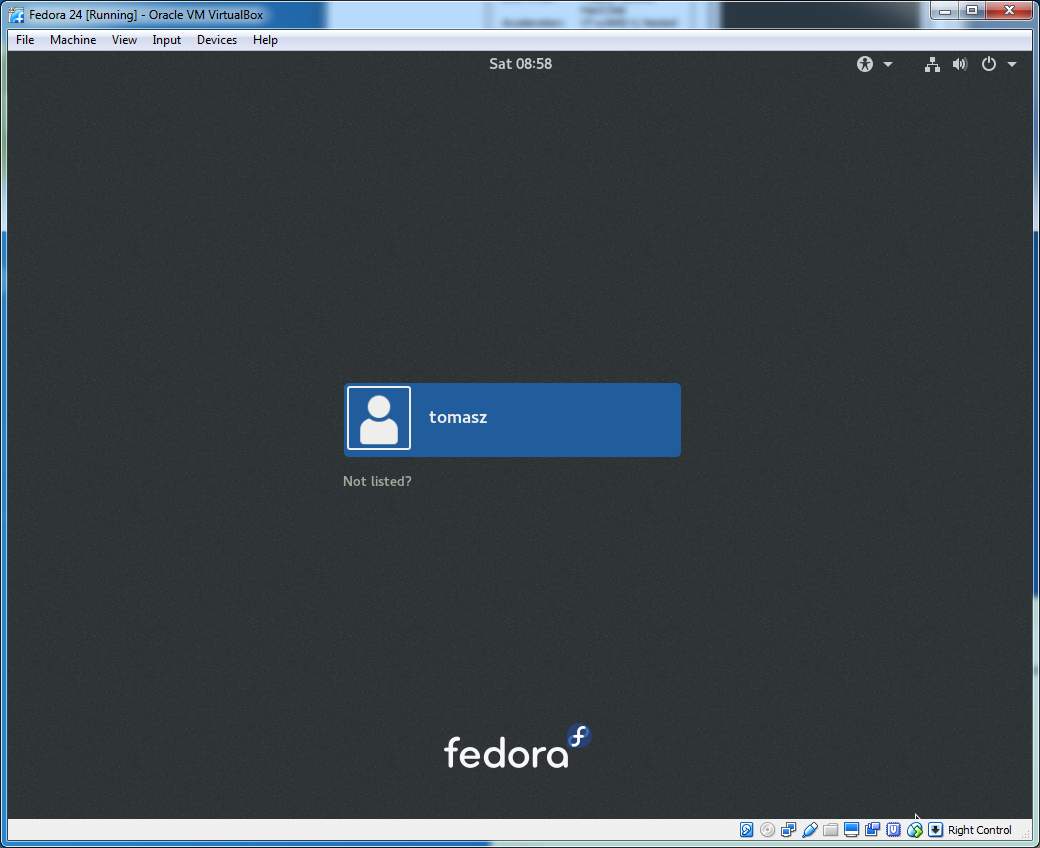Open the Input menu
Image resolution: width=1040 pixels, height=848 pixels.
(x=166, y=40)
